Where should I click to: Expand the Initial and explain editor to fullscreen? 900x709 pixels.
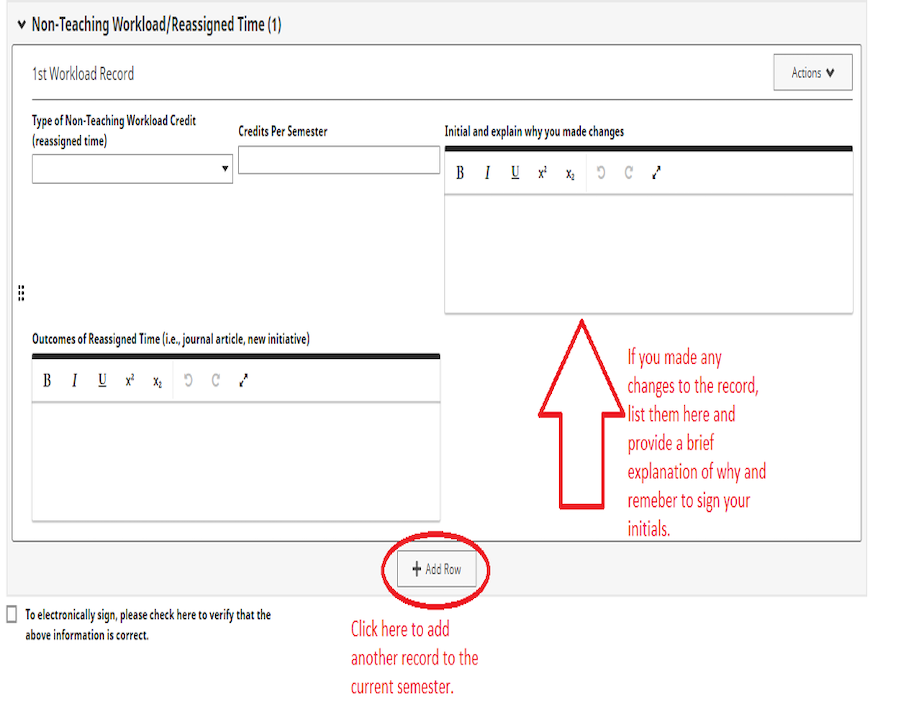[656, 173]
